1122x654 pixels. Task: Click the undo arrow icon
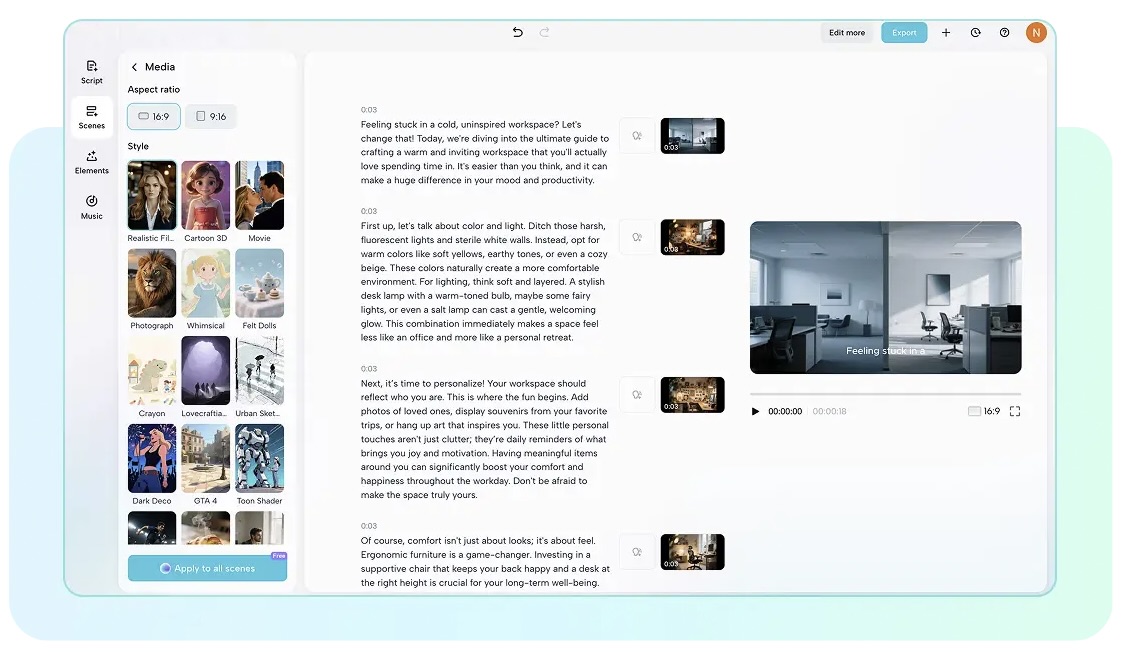(517, 33)
